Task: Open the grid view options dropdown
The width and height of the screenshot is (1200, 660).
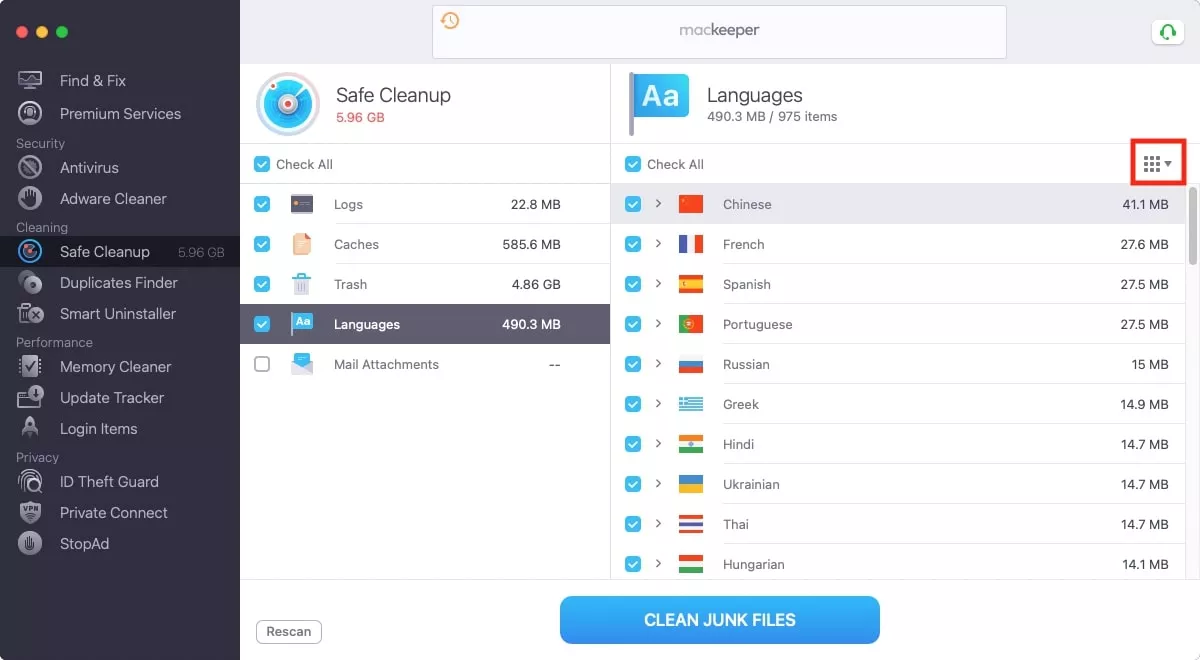Action: (1157, 164)
